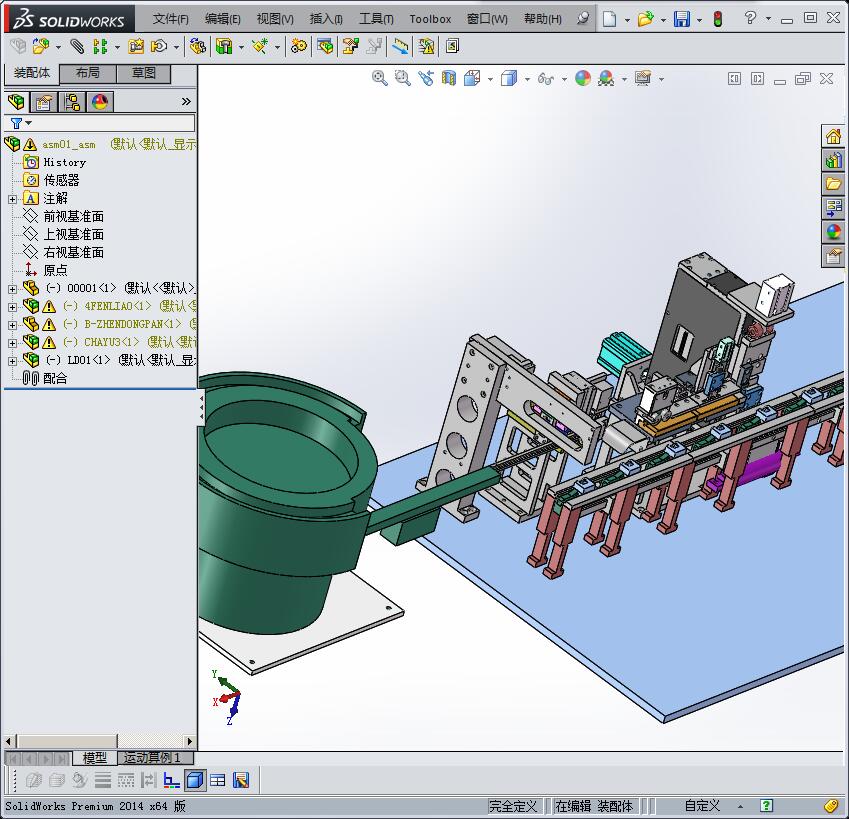Open the Open file dropdown arrow
The width and height of the screenshot is (849, 819).
(663, 19)
